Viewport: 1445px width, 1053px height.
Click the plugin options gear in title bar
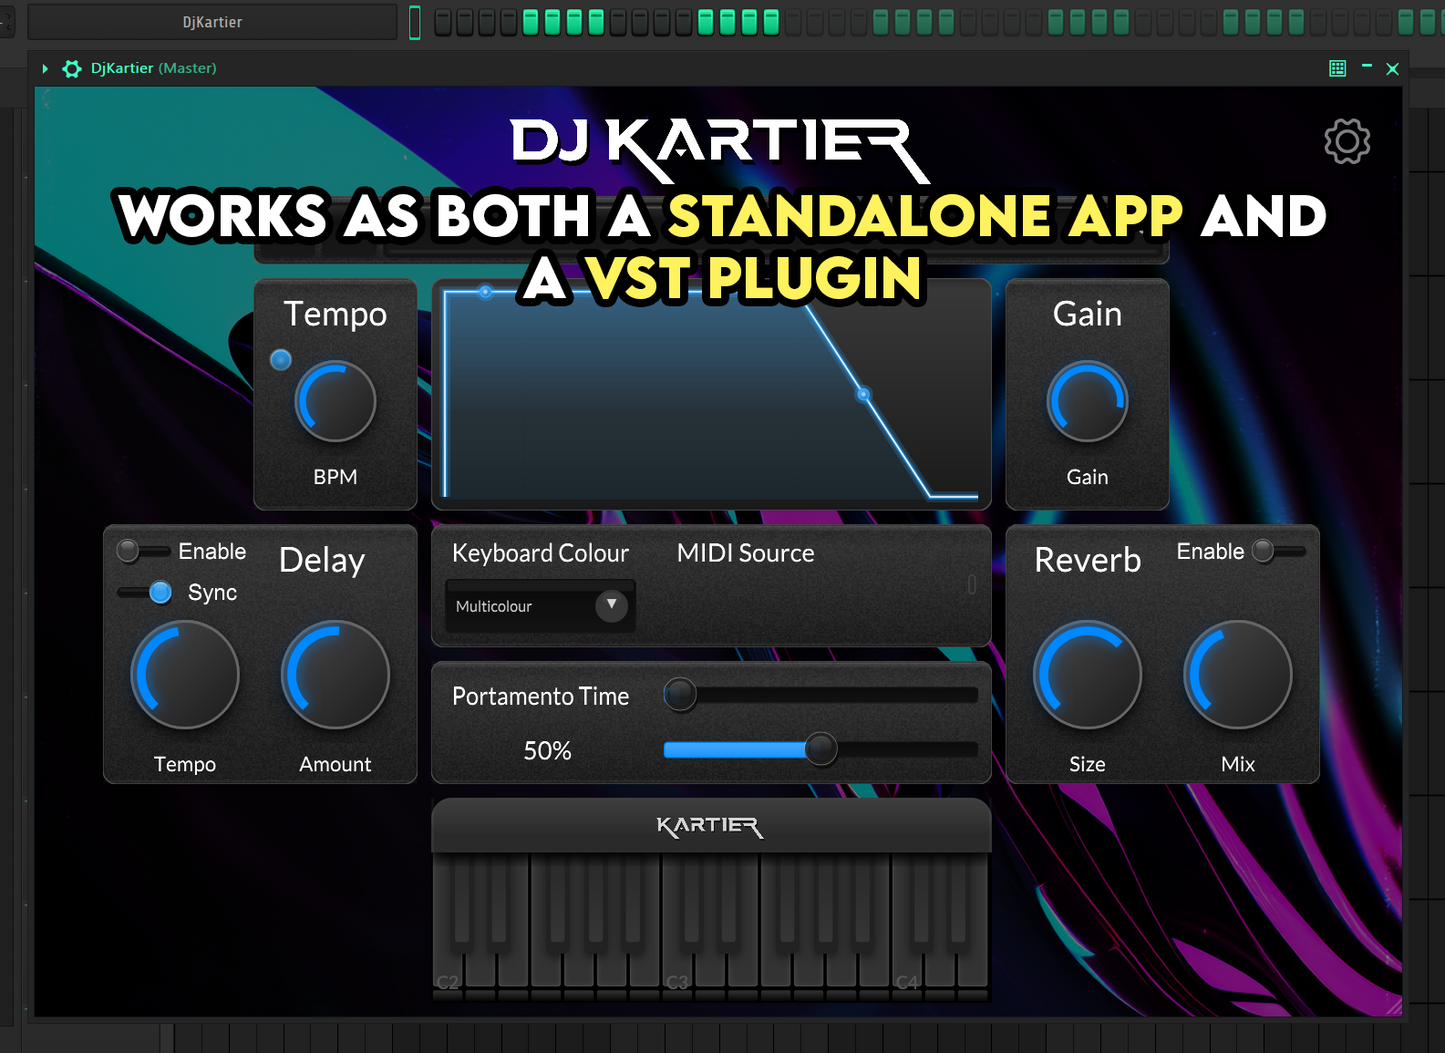72,69
